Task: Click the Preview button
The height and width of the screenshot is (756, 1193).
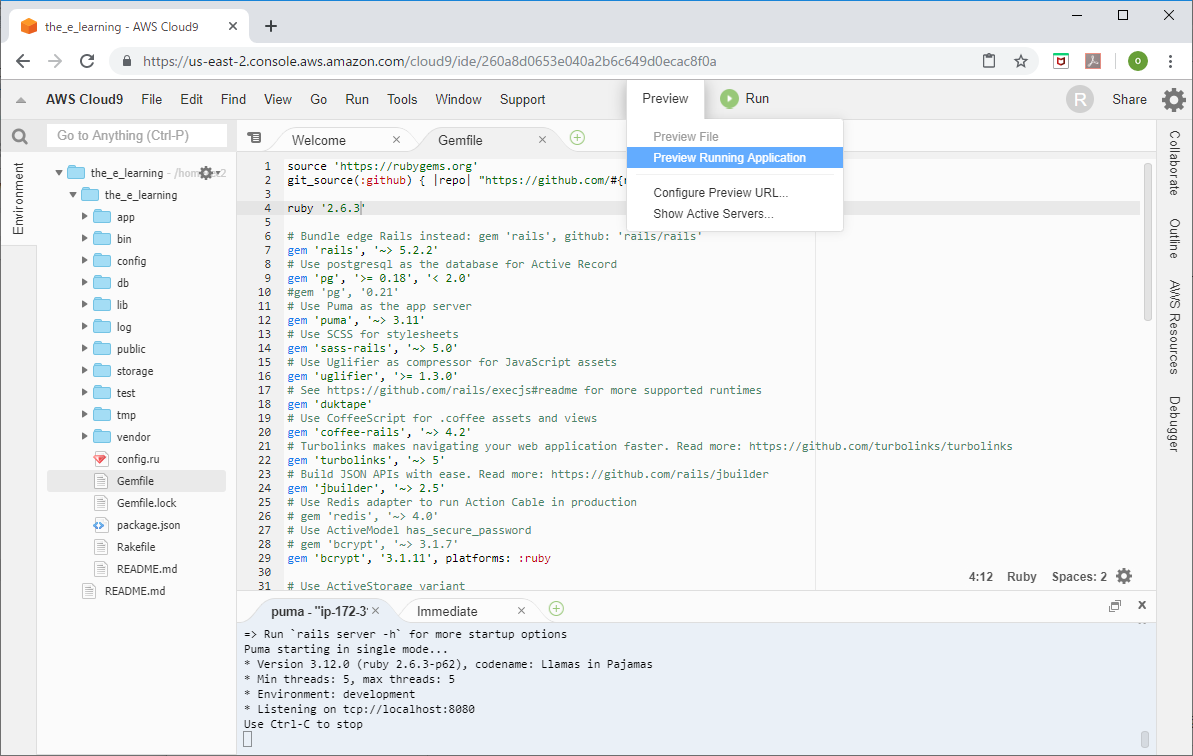Action: click(x=665, y=99)
